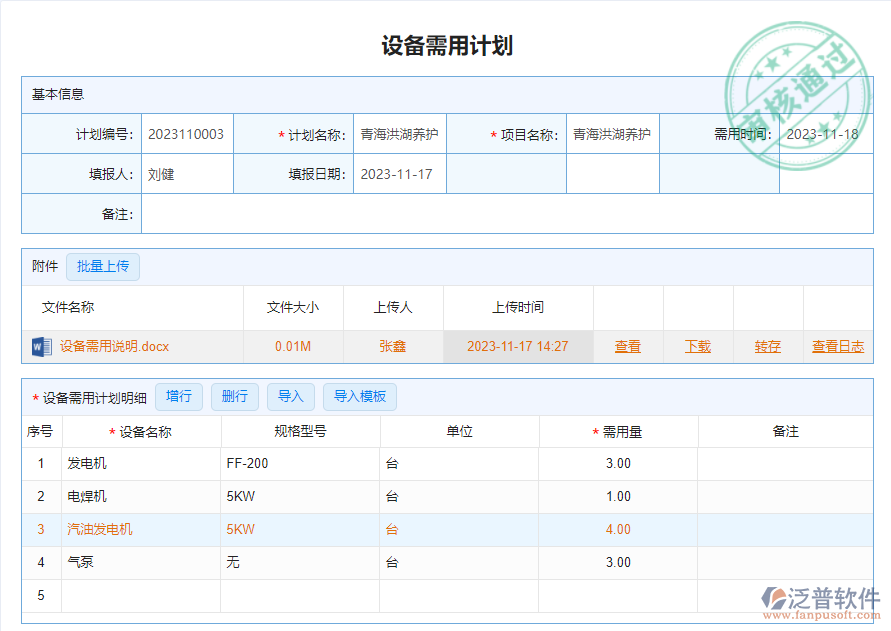Screen dimensions: 891x631
Task: Click the 批量上传 button
Action: click(x=102, y=266)
